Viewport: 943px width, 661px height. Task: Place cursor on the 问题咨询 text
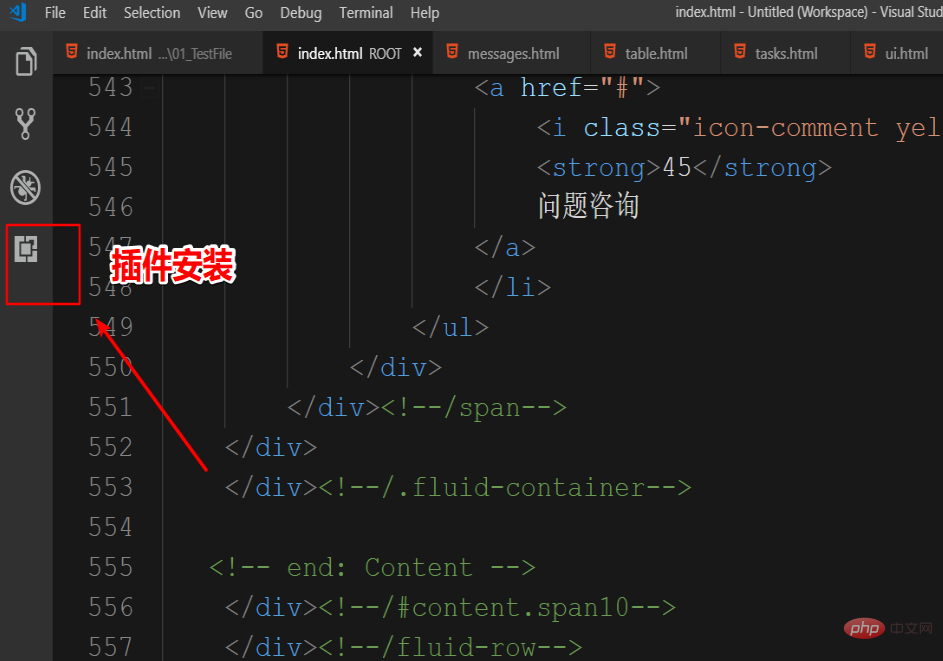(588, 207)
